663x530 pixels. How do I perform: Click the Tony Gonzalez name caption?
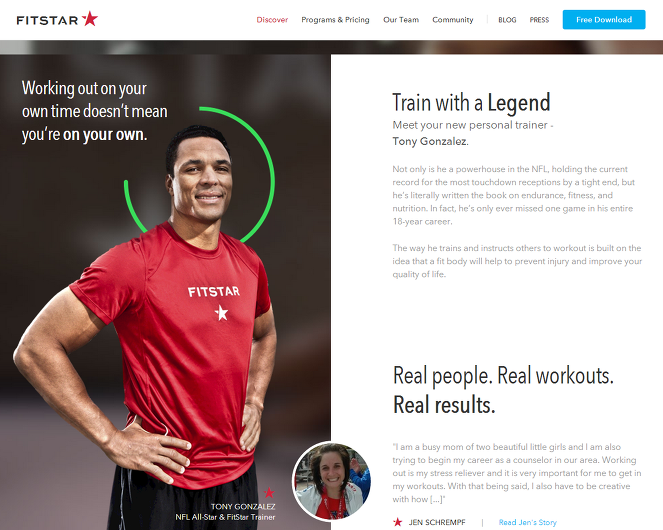point(243,506)
